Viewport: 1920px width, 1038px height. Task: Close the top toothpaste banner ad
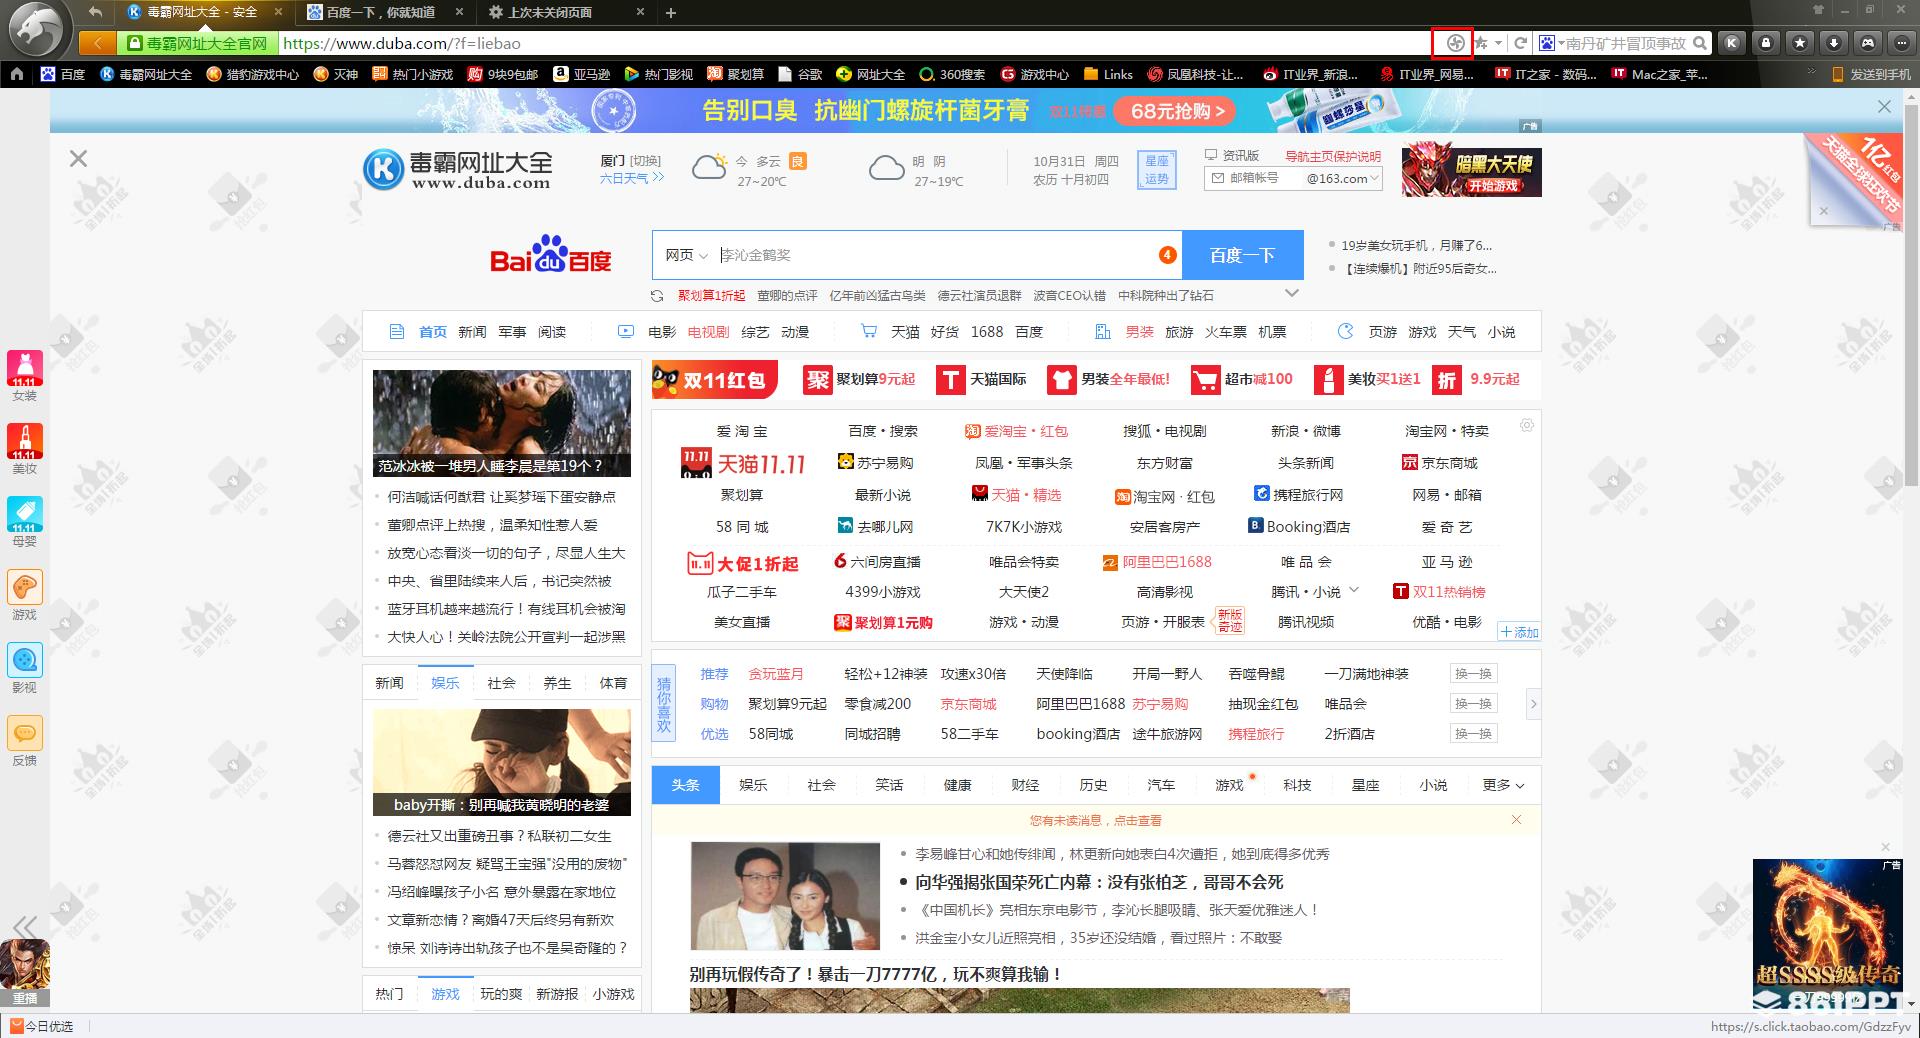[x=1884, y=106]
